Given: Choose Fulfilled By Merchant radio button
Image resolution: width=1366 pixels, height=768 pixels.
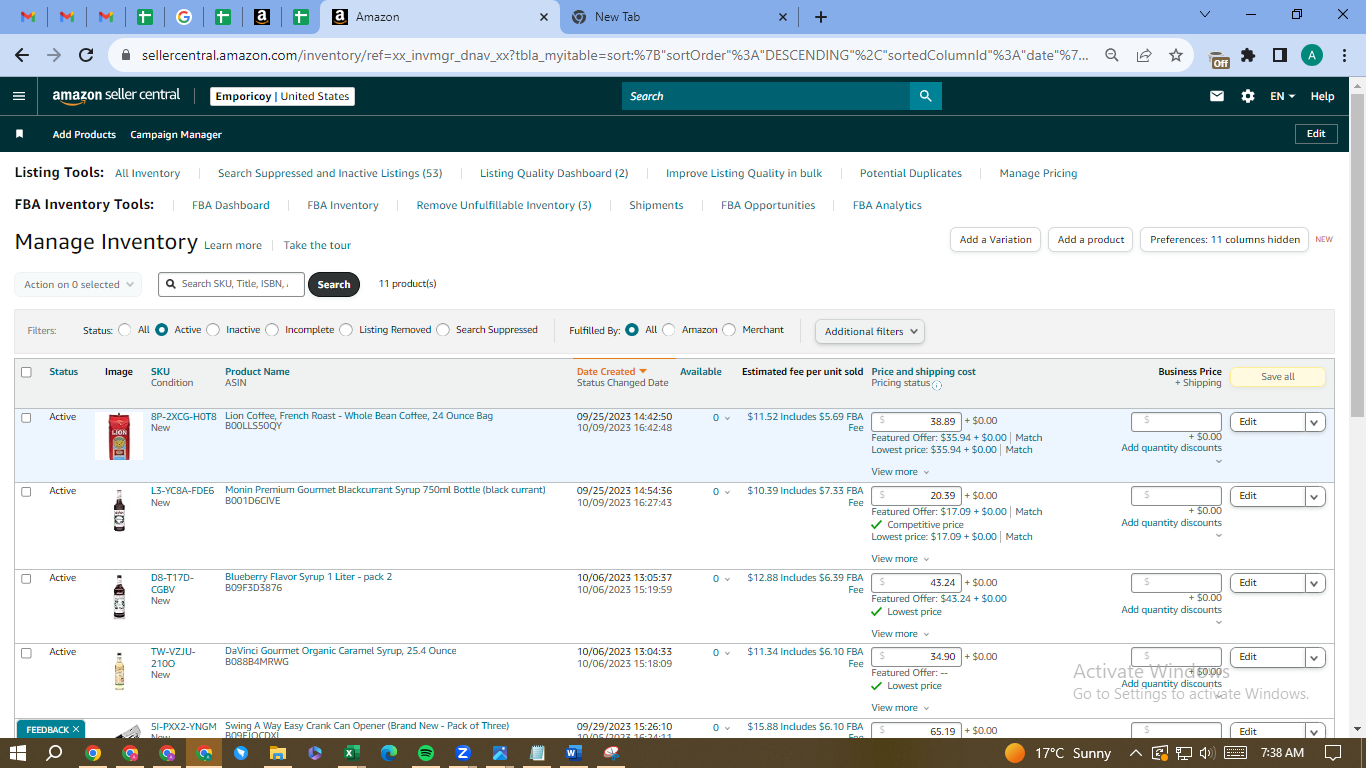Looking at the screenshot, I should click(x=729, y=330).
